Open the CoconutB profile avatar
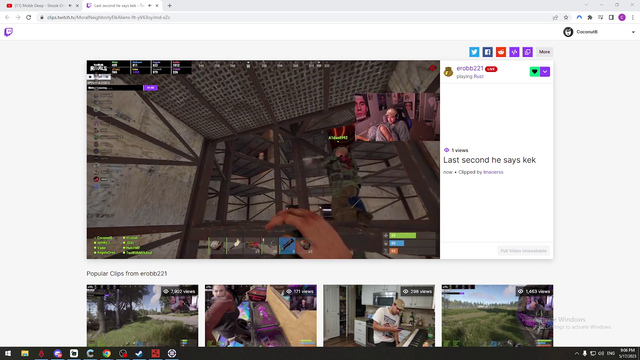640x360 pixels. pos(568,32)
